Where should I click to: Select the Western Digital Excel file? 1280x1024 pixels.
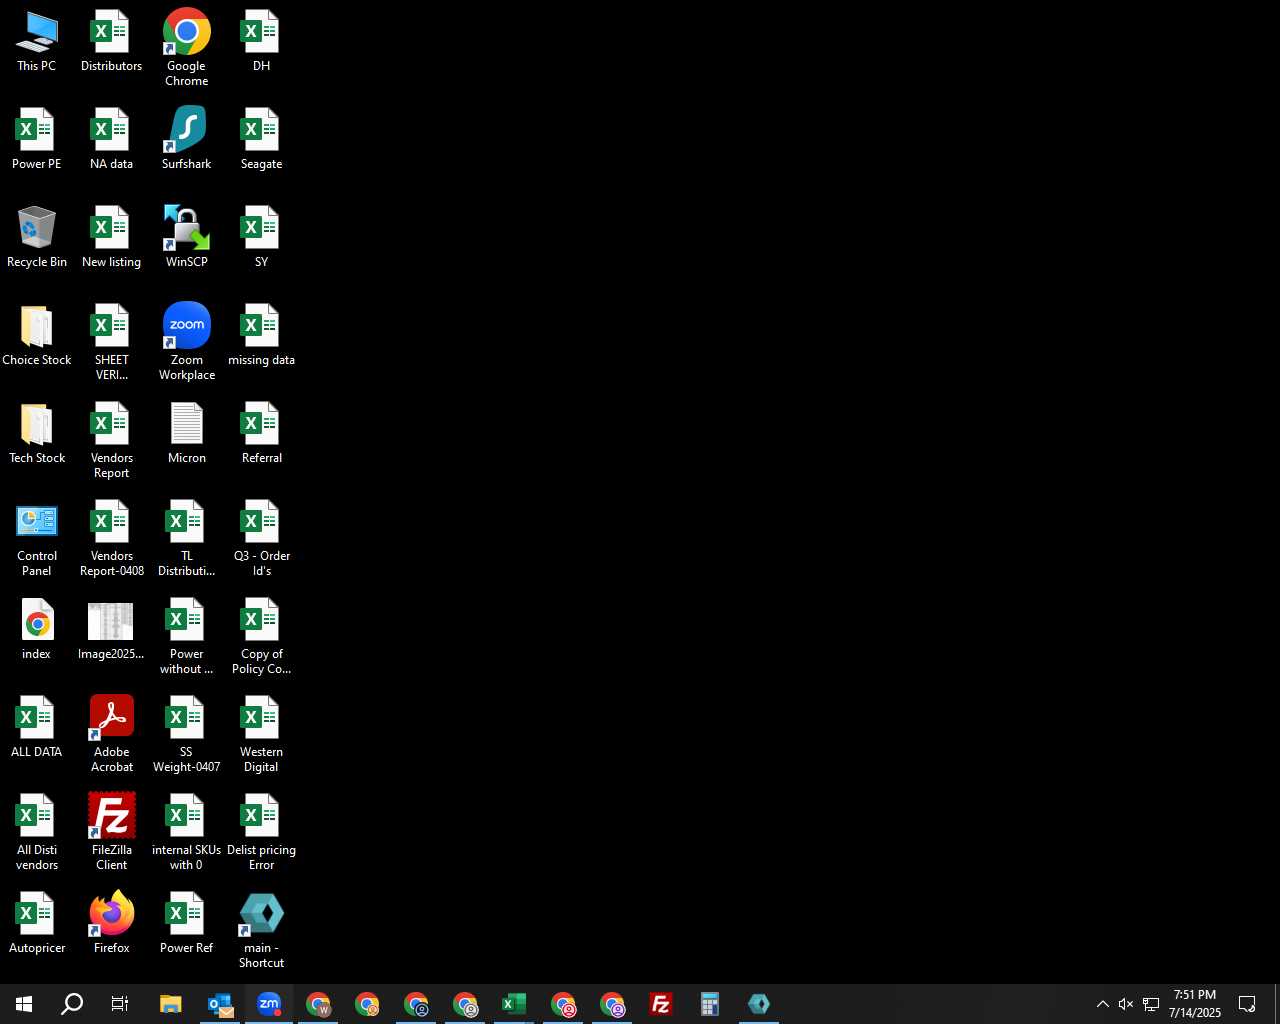coord(261,734)
